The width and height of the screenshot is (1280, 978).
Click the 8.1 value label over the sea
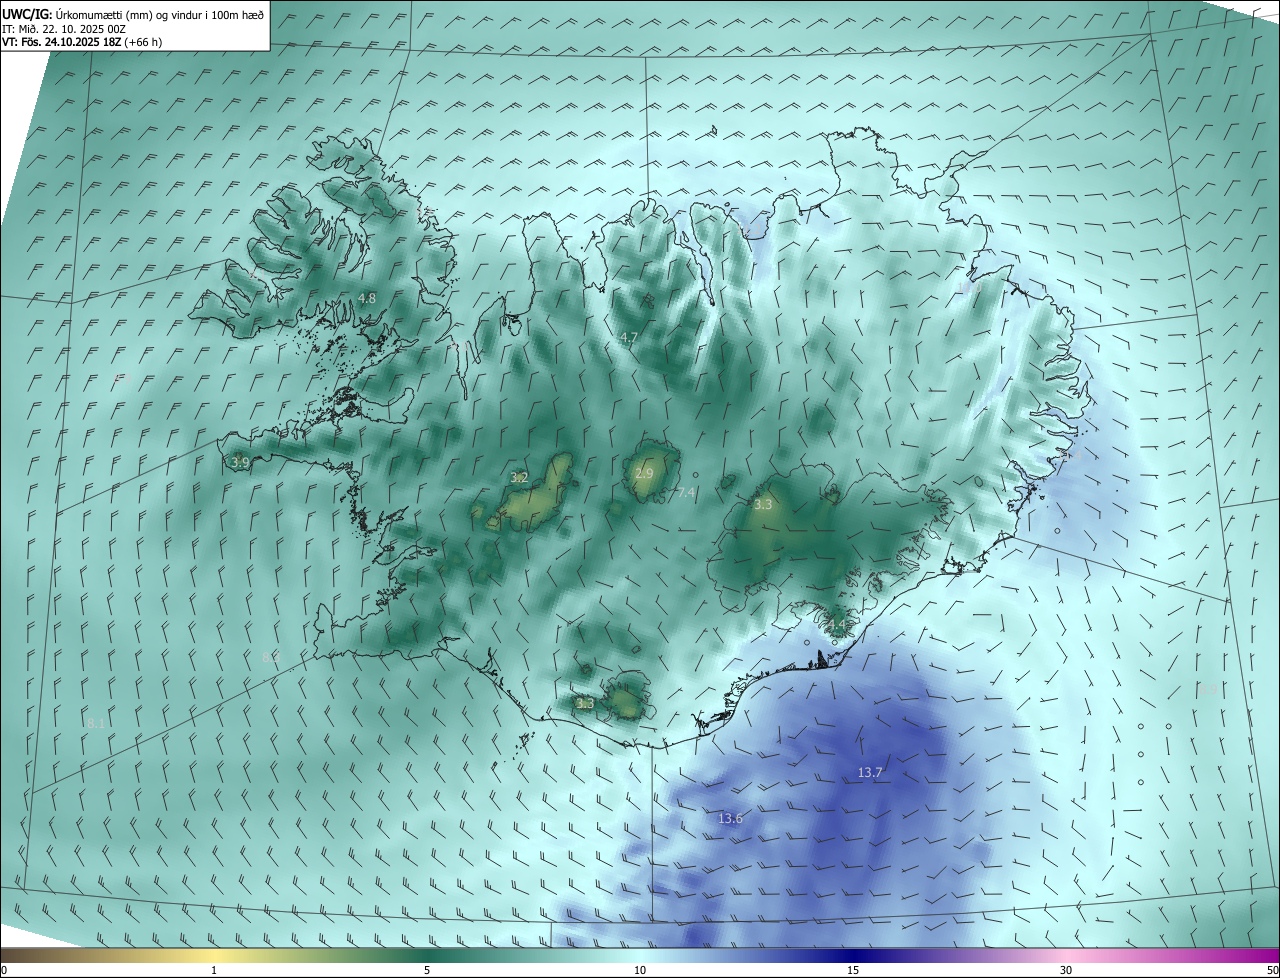[96, 722]
